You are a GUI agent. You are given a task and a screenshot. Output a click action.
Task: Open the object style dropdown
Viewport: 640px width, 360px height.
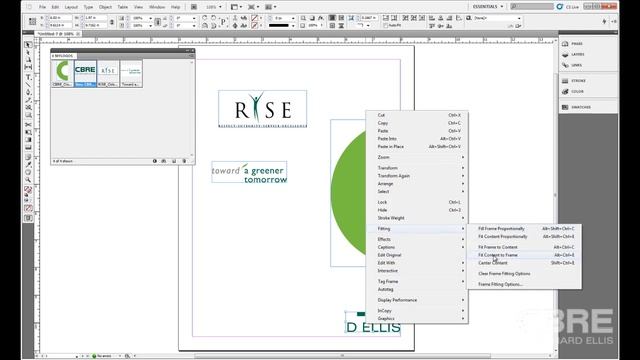tap(519, 18)
